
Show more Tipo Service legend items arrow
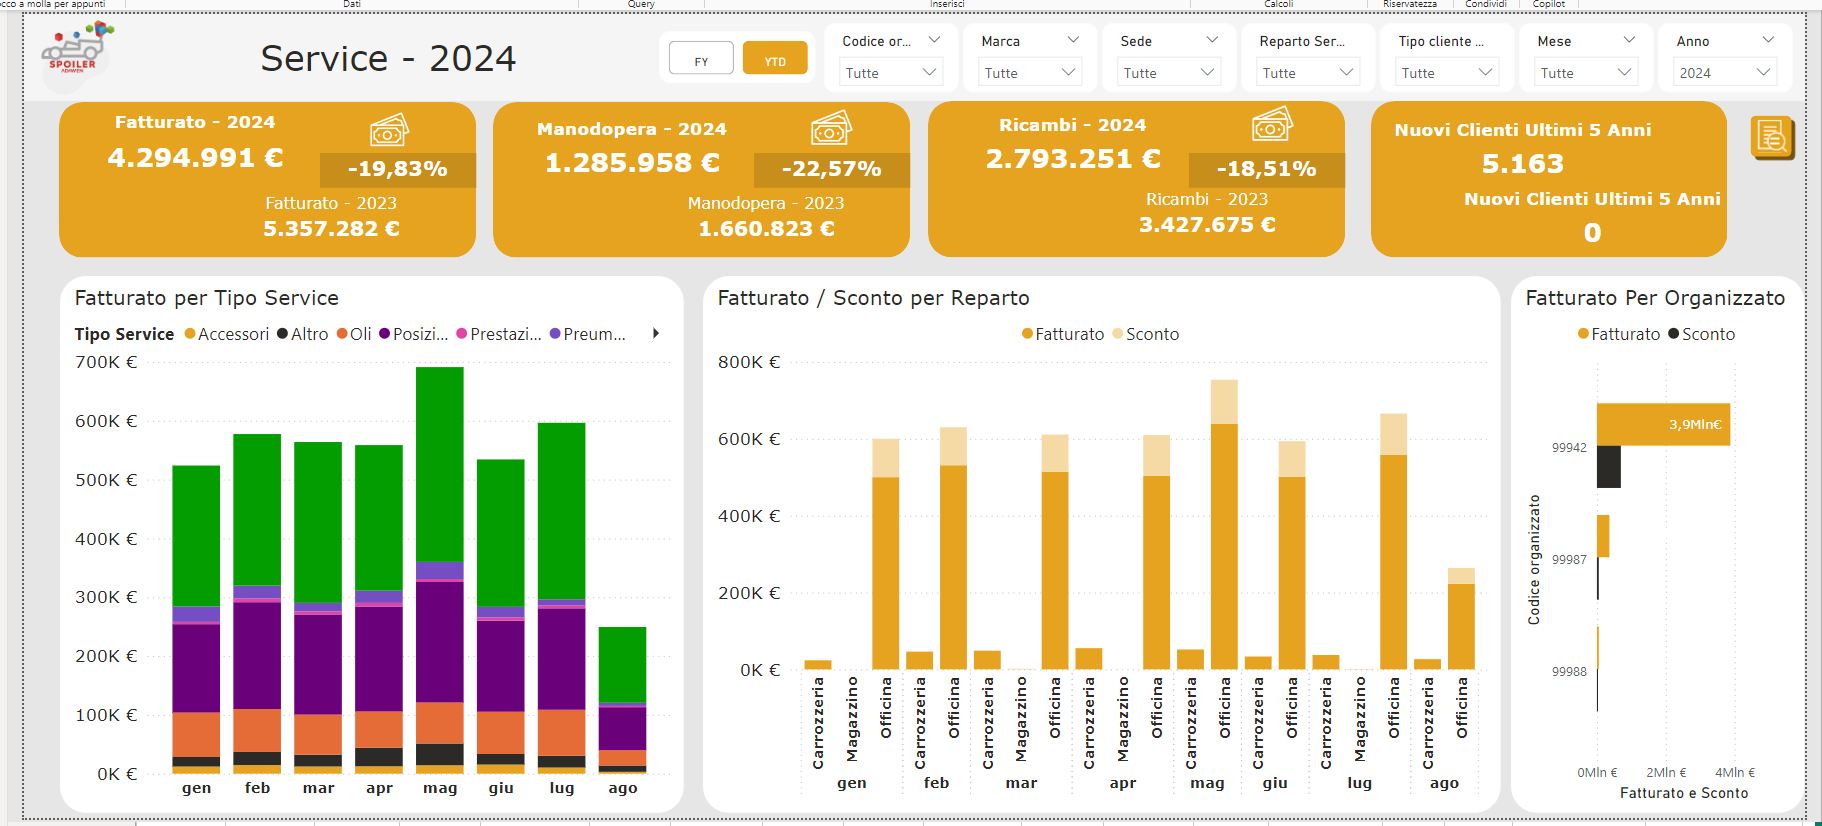click(x=656, y=333)
